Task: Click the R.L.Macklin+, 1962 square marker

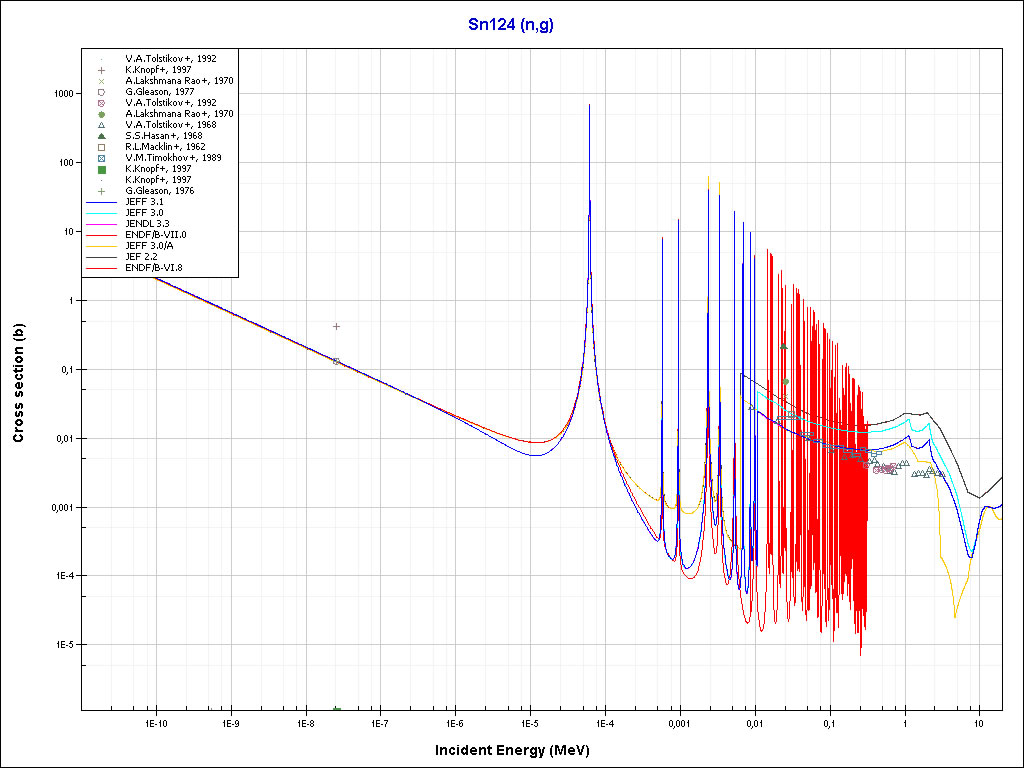Action: pyautogui.click(x=101, y=147)
